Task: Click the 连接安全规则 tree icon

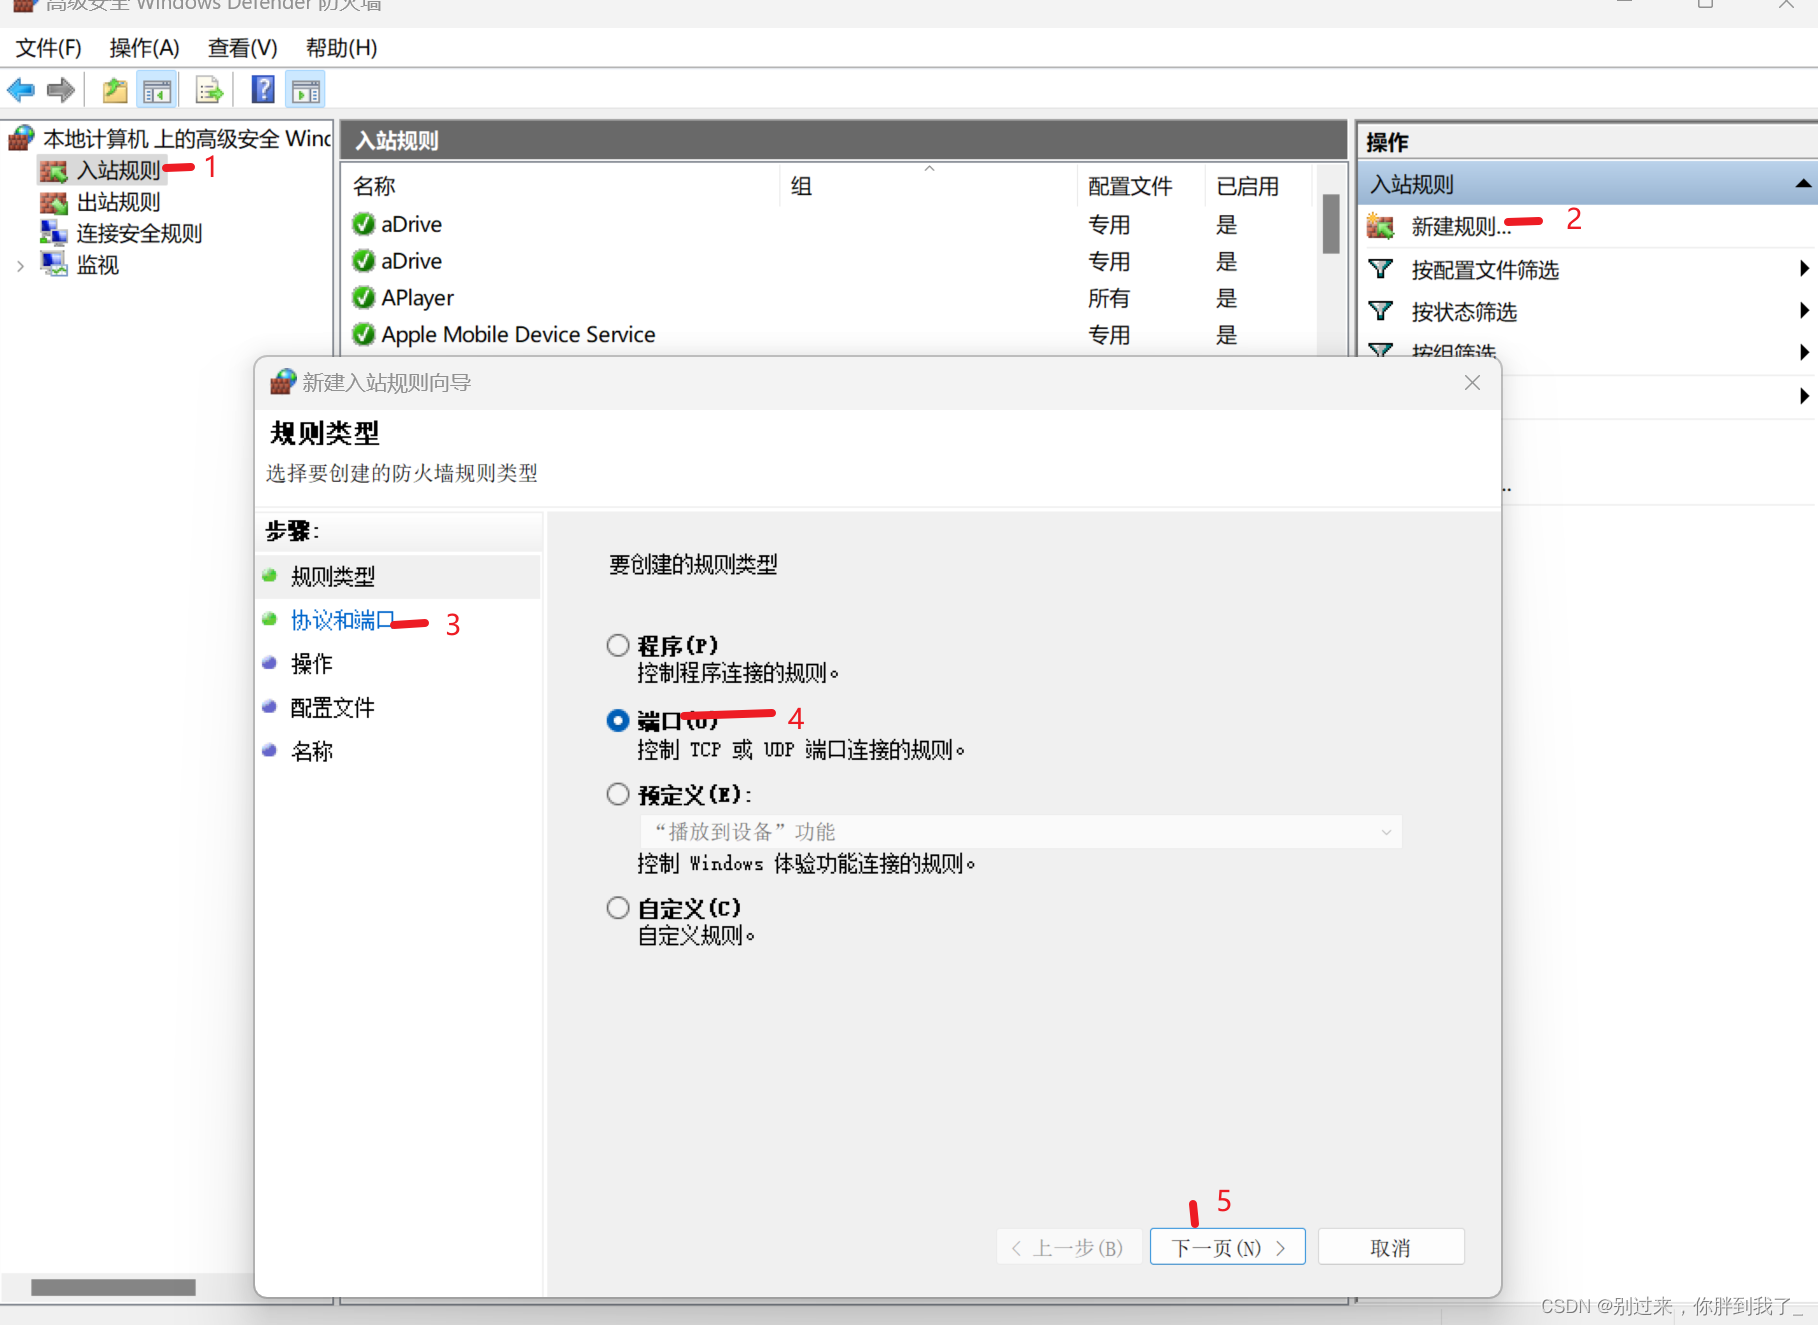Action: 53,233
